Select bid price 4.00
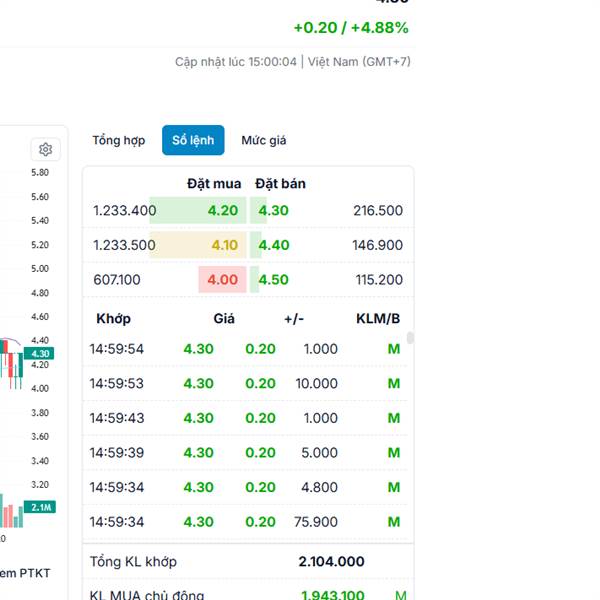This screenshot has height=600, width=600. coord(222,279)
